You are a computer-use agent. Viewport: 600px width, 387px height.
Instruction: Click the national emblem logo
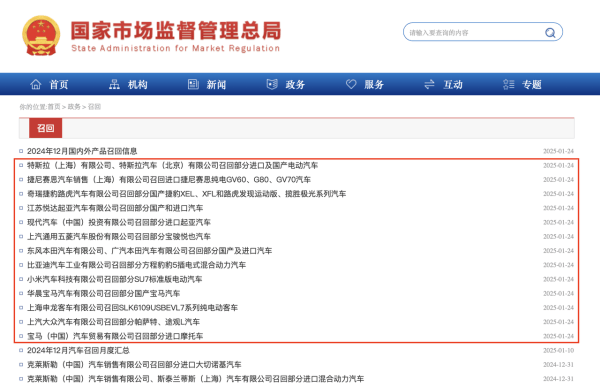click(41, 36)
